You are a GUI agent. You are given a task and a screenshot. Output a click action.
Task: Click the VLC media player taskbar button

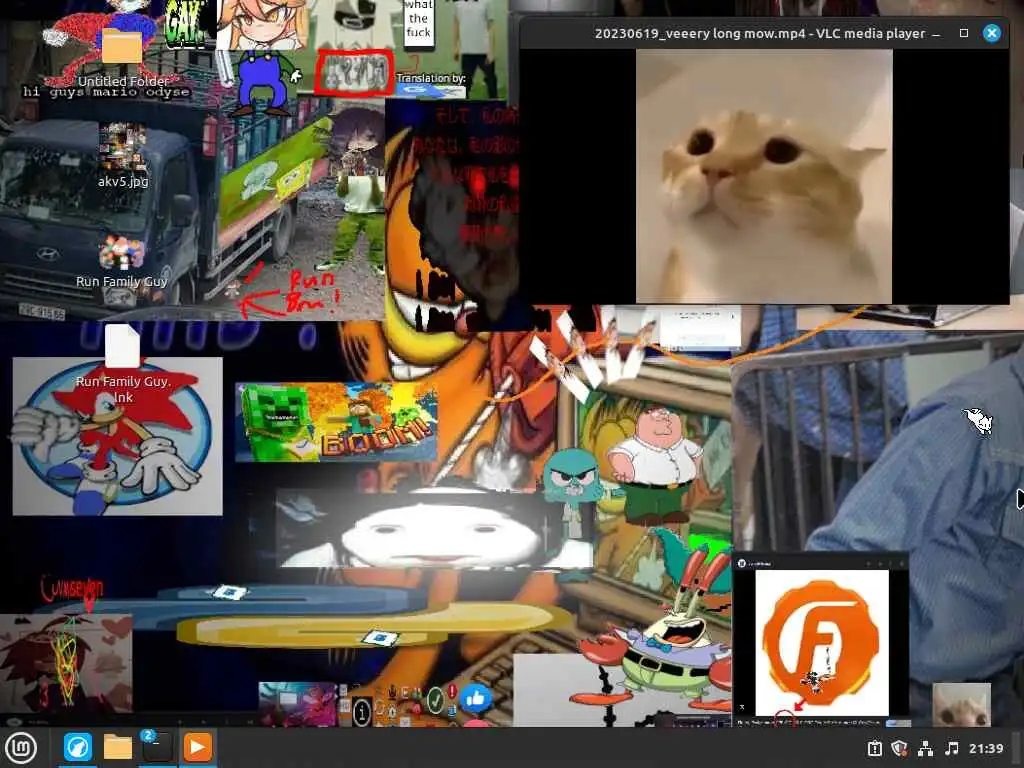pos(197,747)
